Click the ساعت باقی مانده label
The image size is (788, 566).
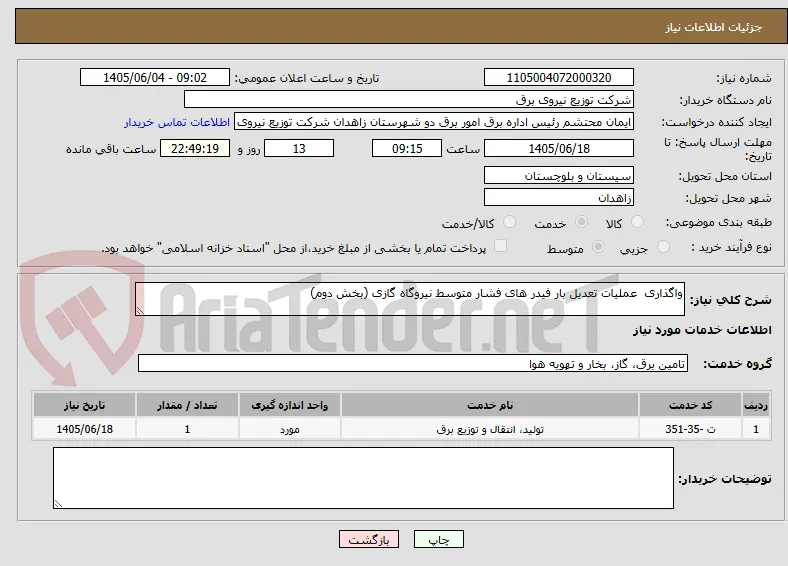point(111,149)
